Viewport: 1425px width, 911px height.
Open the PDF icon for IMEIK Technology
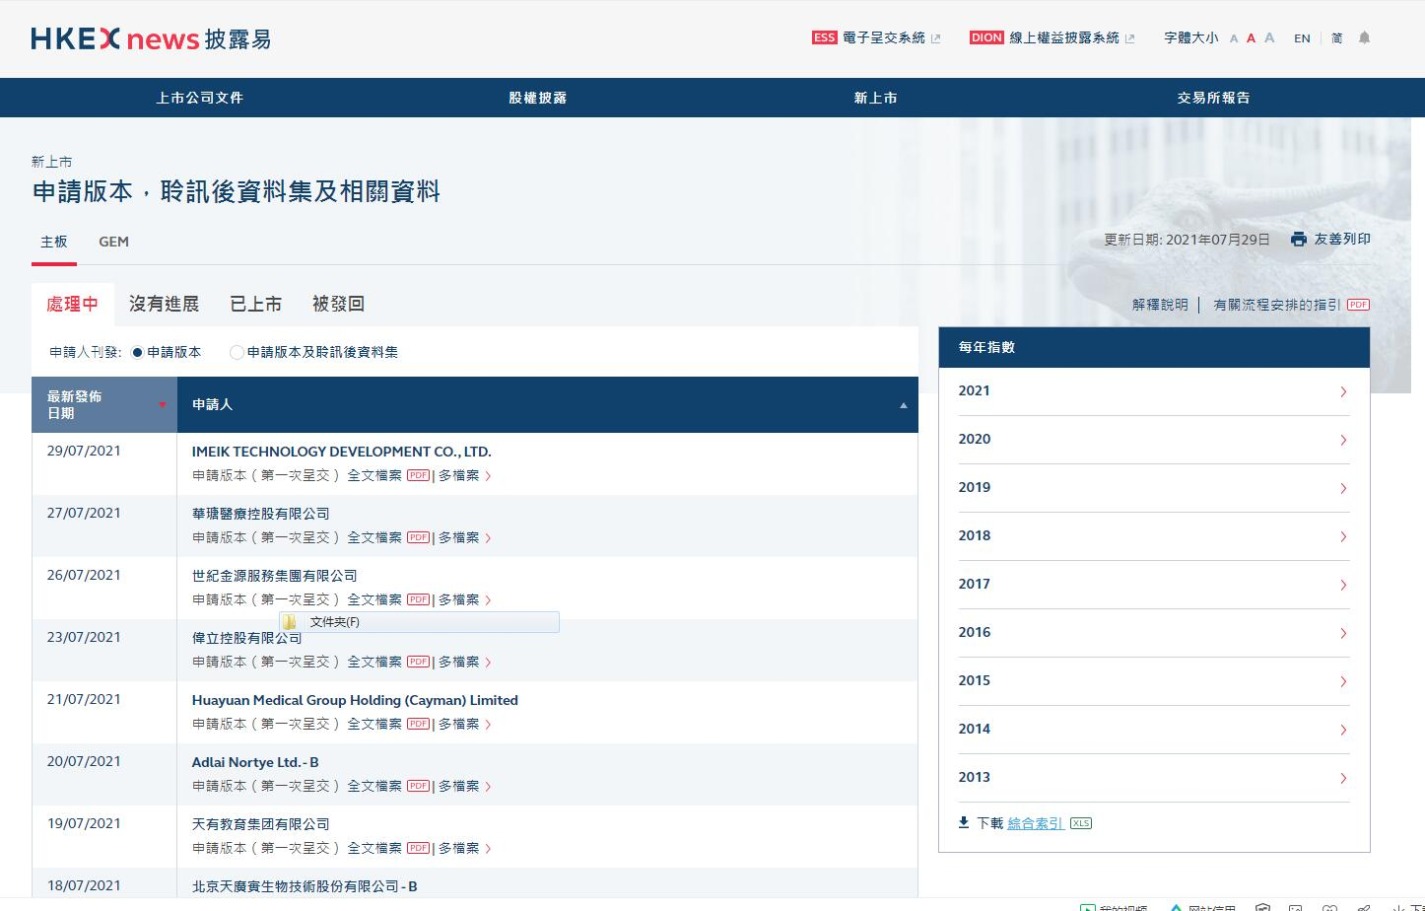418,476
